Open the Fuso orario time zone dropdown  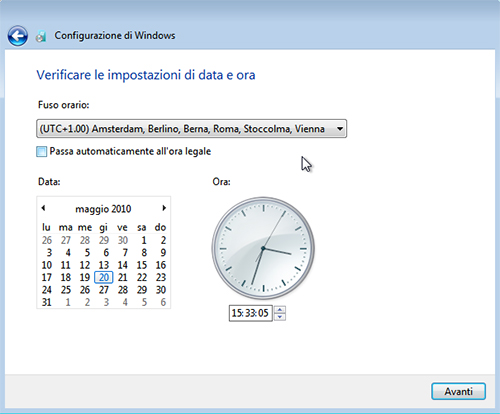pos(191,129)
